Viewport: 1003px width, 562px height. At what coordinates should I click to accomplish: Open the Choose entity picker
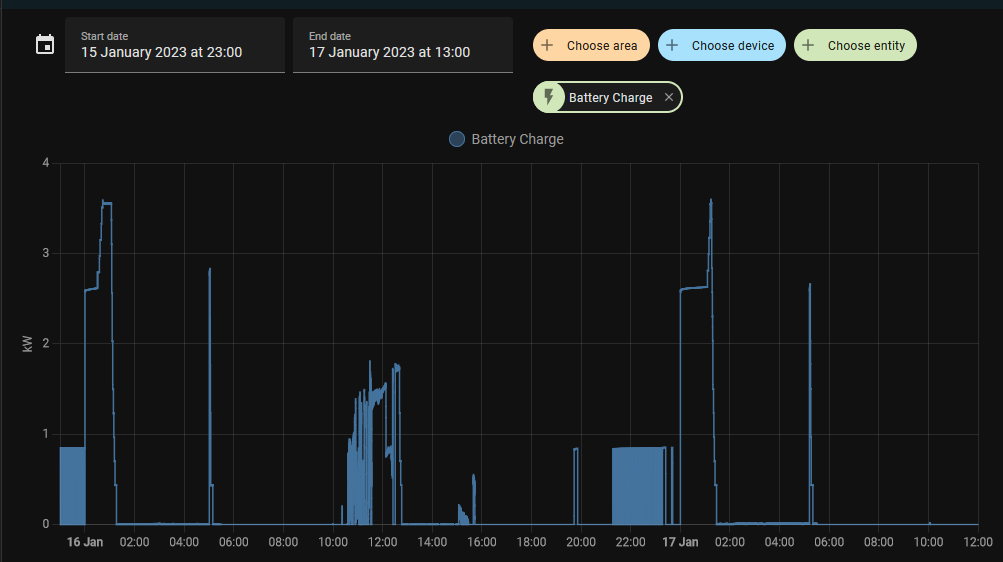pyautogui.click(x=866, y=45)
